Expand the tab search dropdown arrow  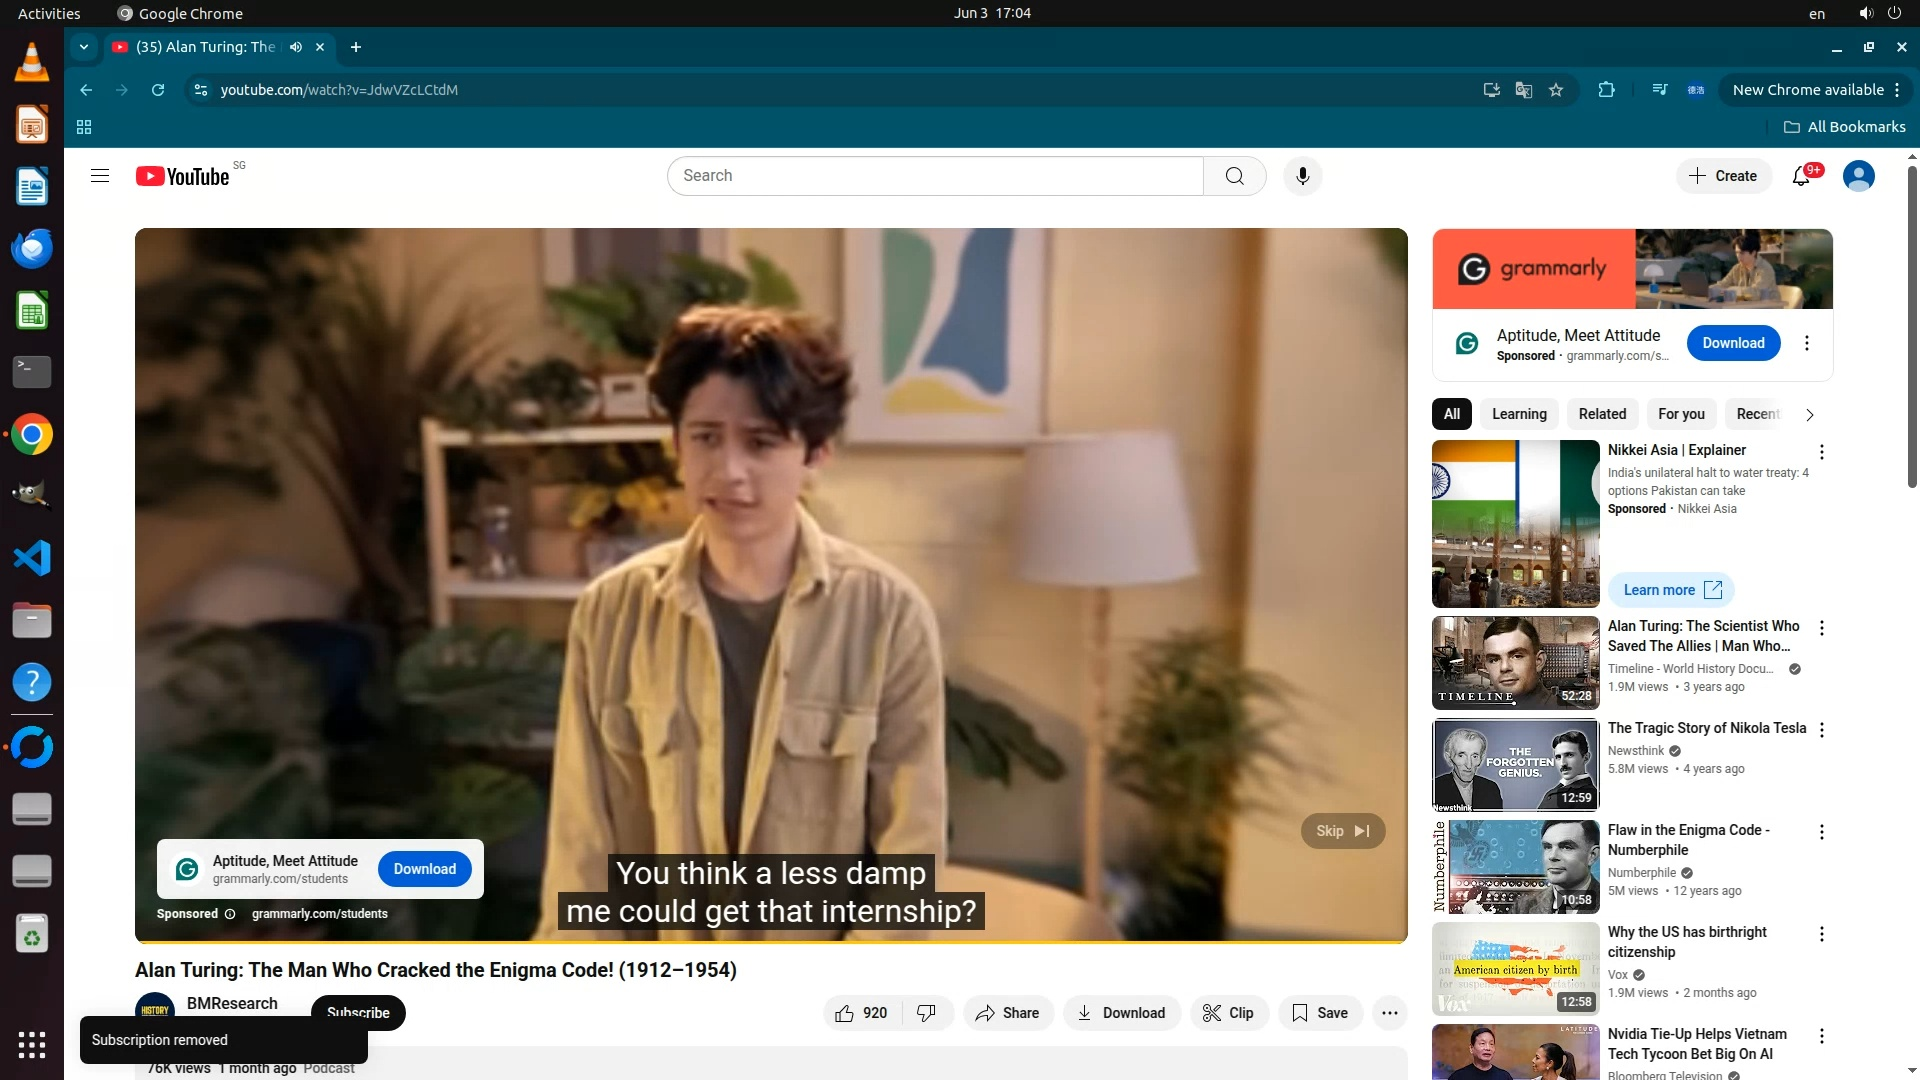tap(84, 47)
